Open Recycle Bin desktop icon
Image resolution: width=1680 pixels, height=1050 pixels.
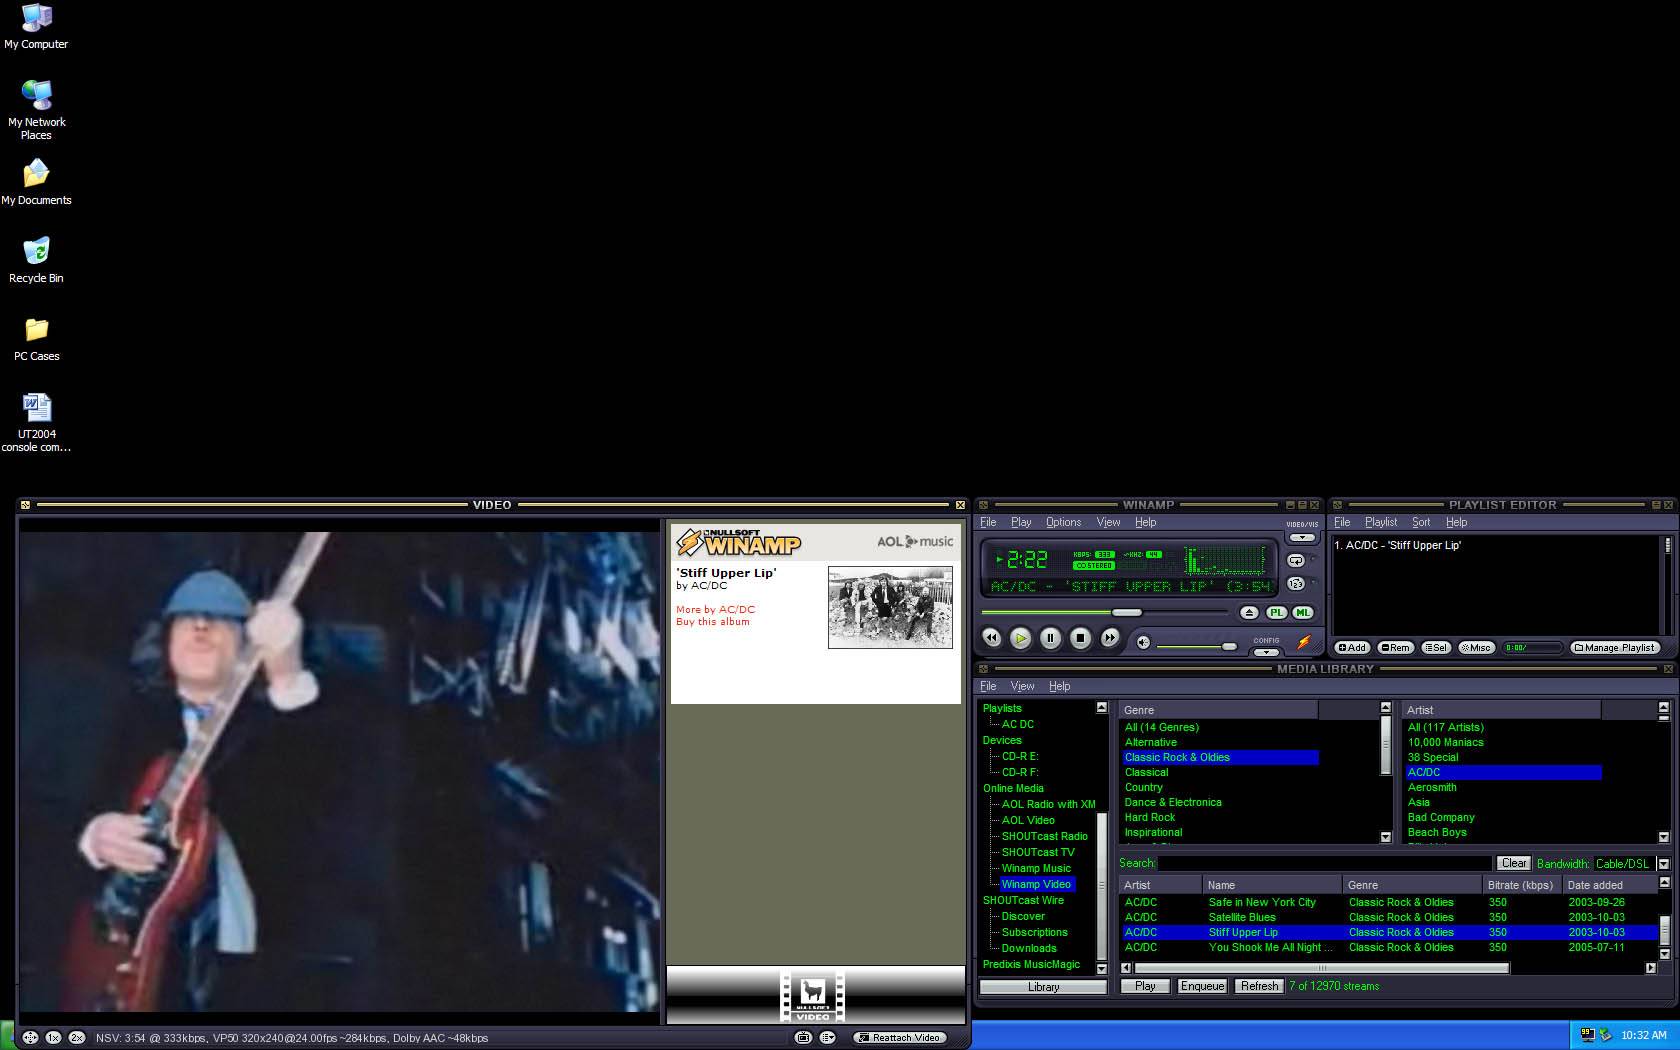point(36,260)
